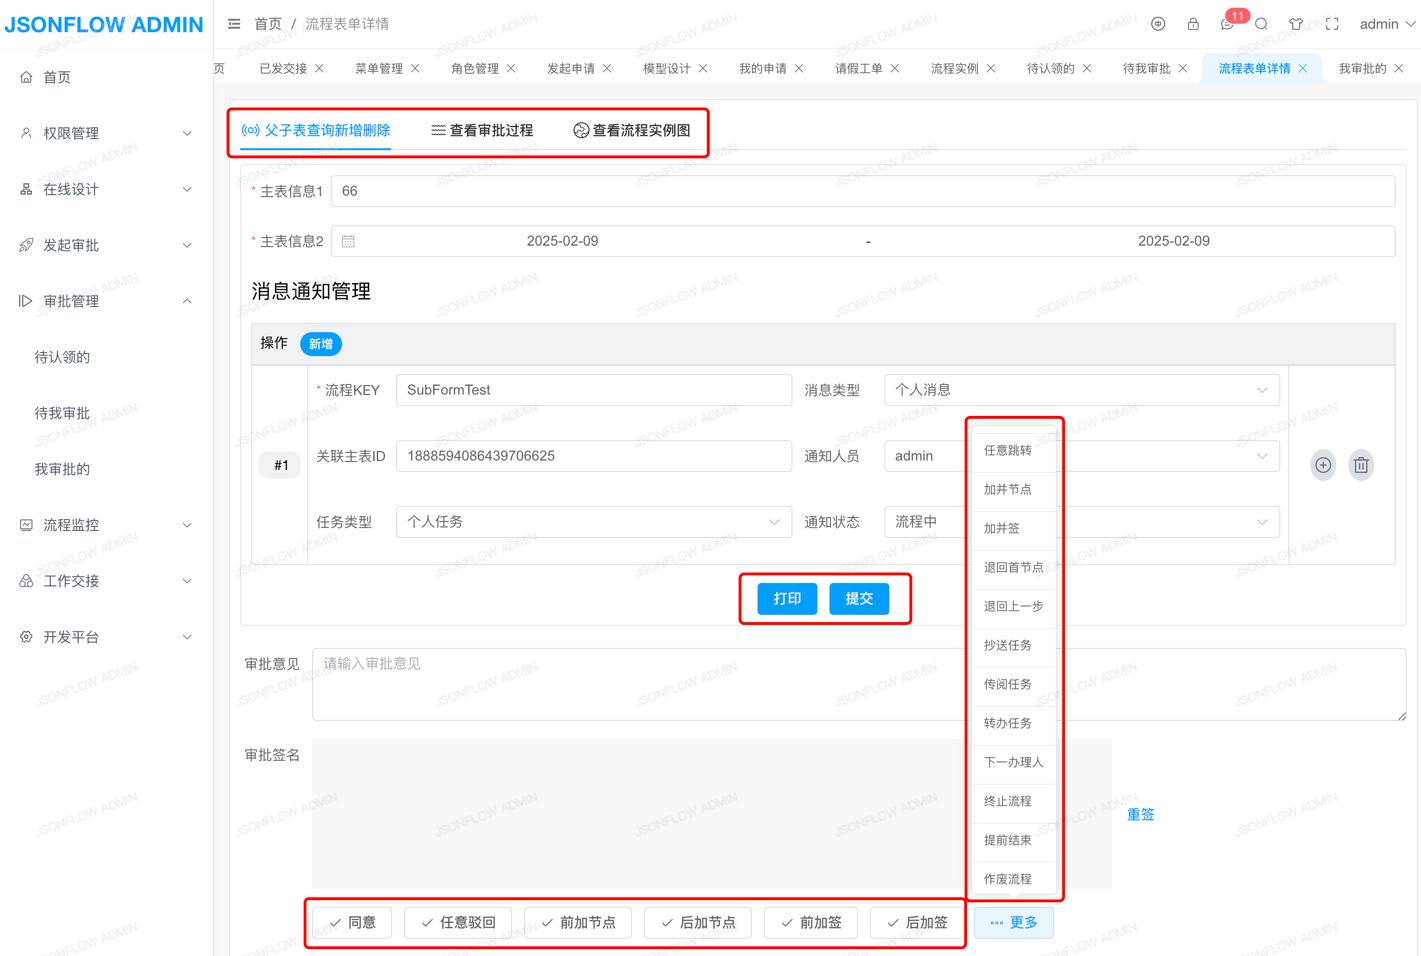This screenshot has width=1421, height=956.
Task: Click the hamburger menu collapse icon
Action: (234, 24)
